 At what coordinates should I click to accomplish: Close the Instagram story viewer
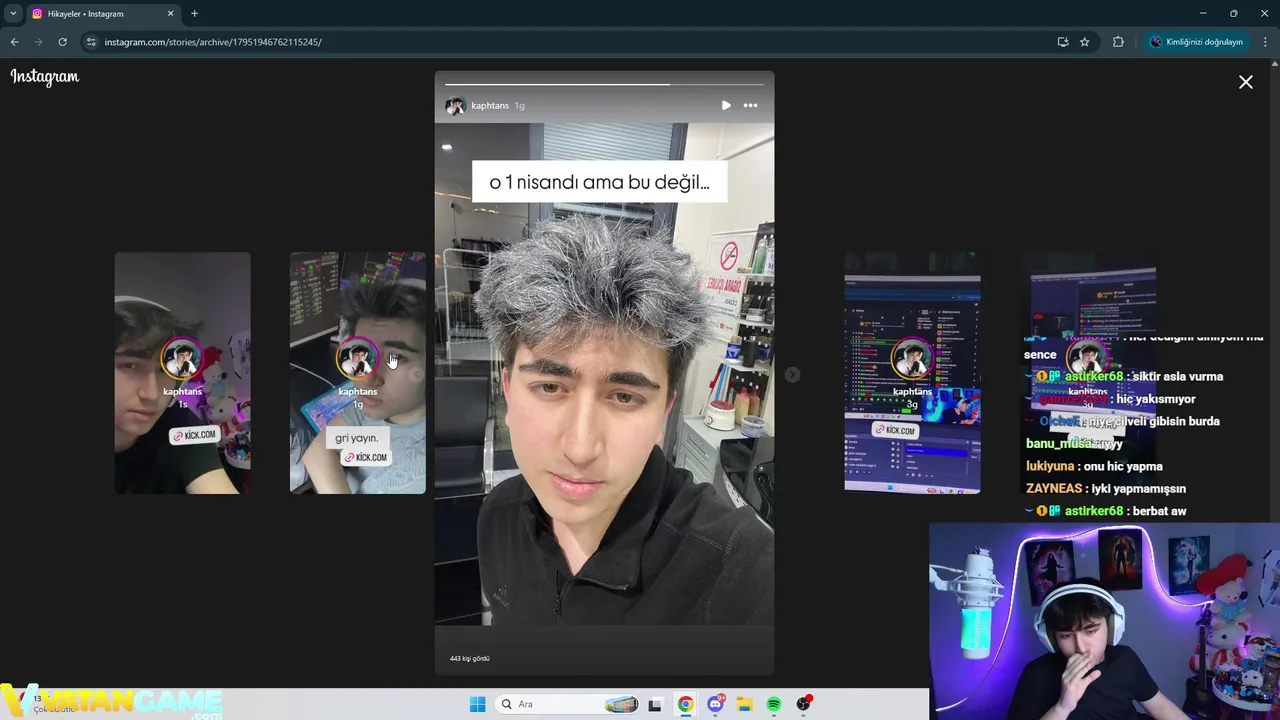(1245, 82)
